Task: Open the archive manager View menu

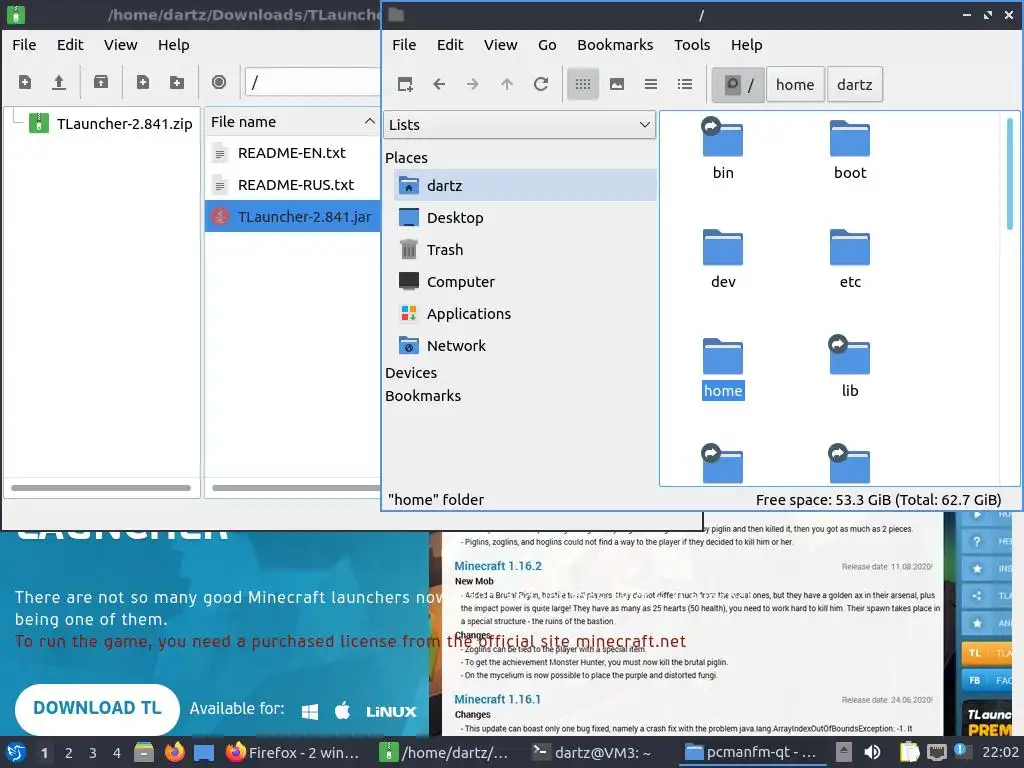Action: coord(120,44)
